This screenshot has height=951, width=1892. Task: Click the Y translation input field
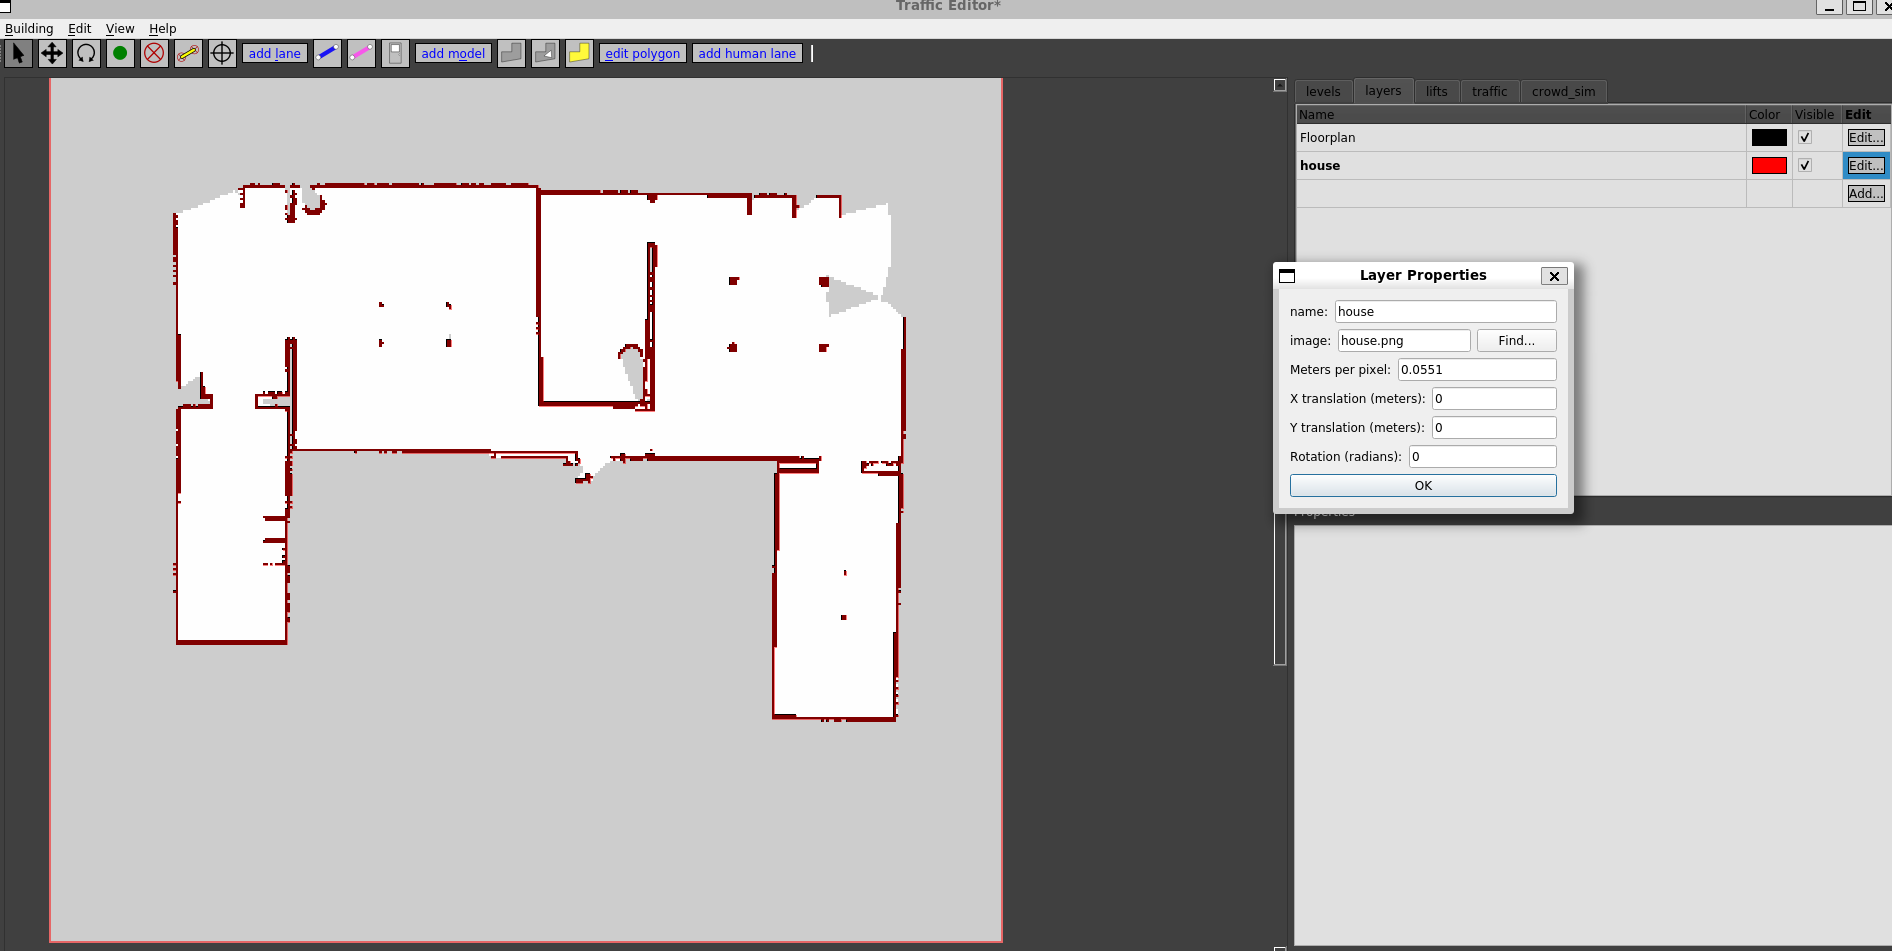pos(1494,428)
